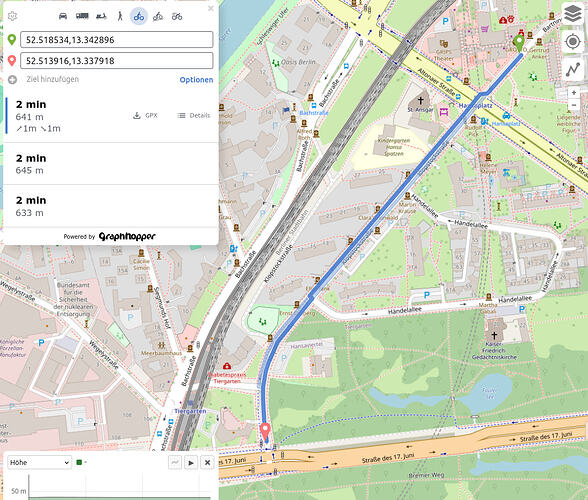Choose the racing bike profile
588x500 pixels.
(x=177, y=16)
